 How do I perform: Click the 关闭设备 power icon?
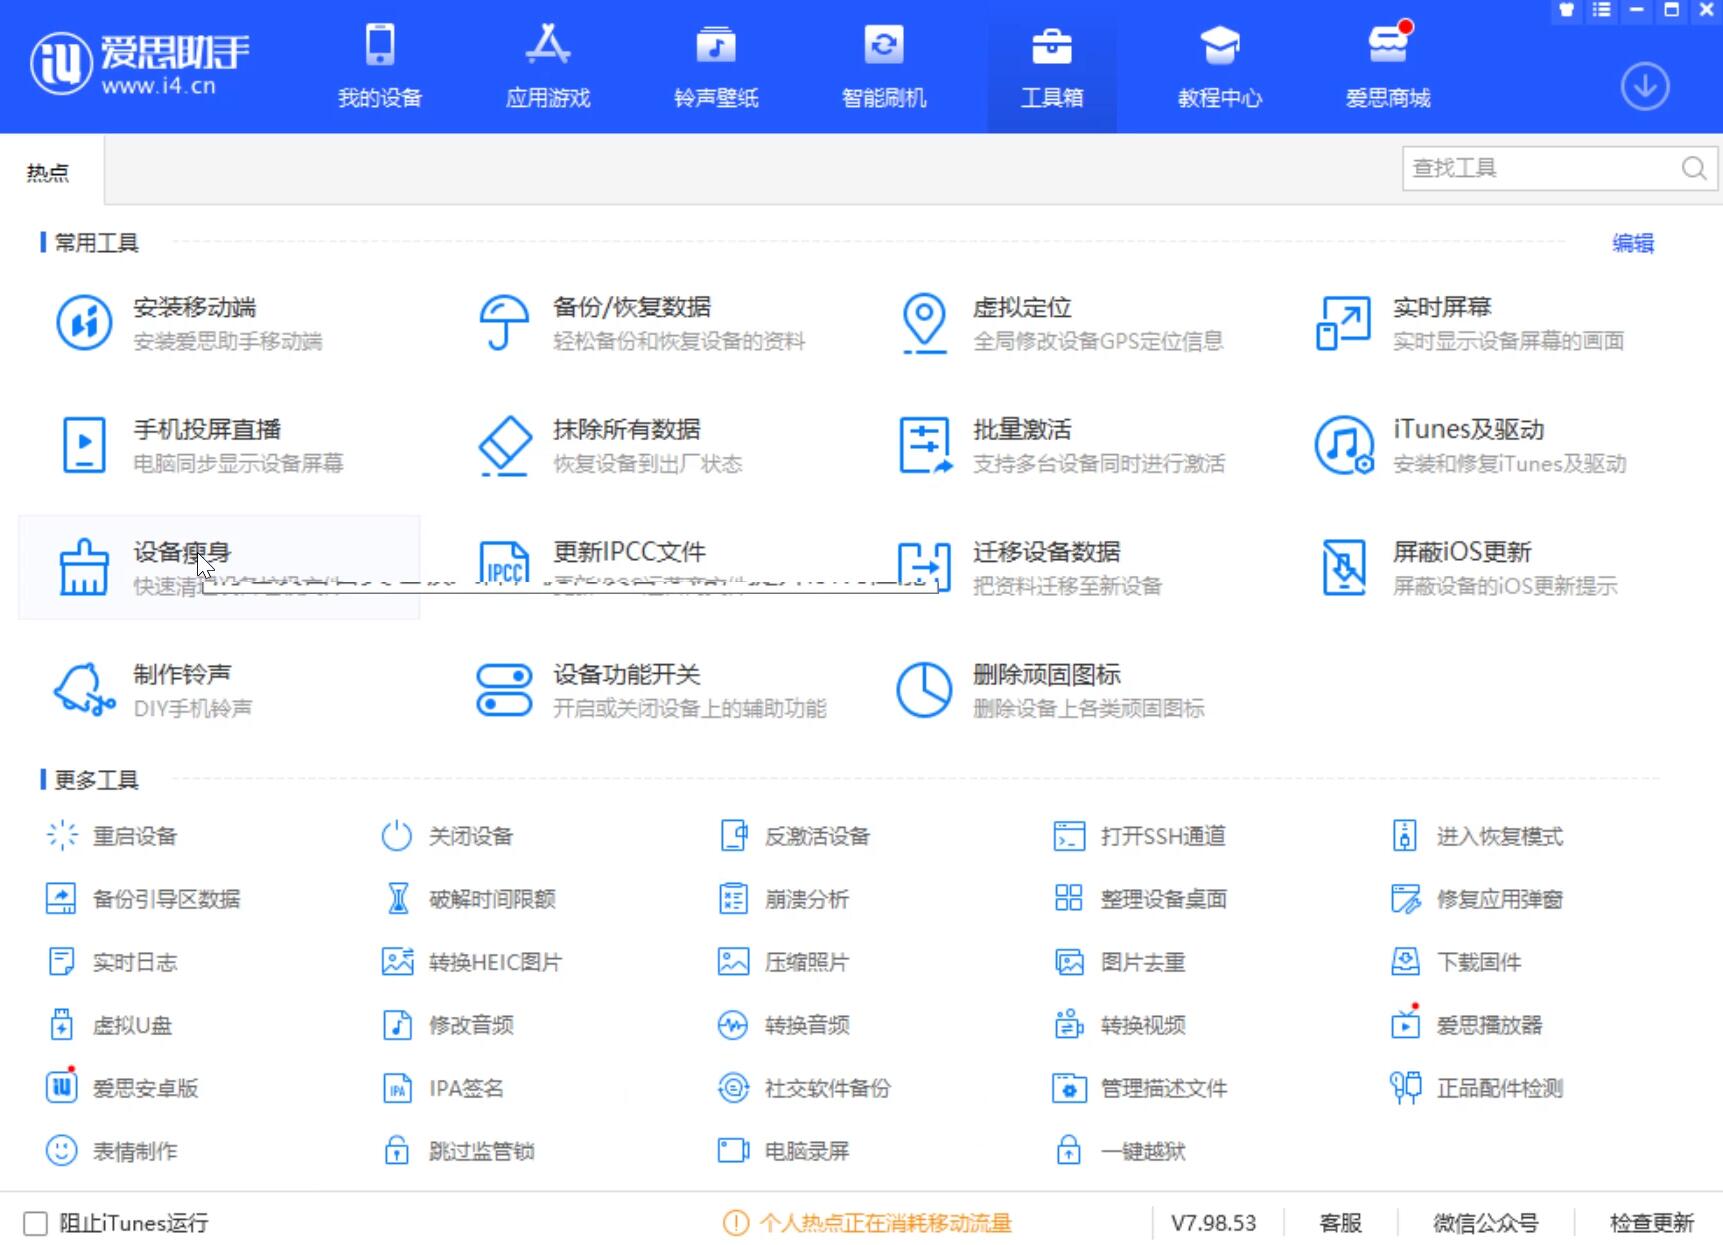point(397,835)
